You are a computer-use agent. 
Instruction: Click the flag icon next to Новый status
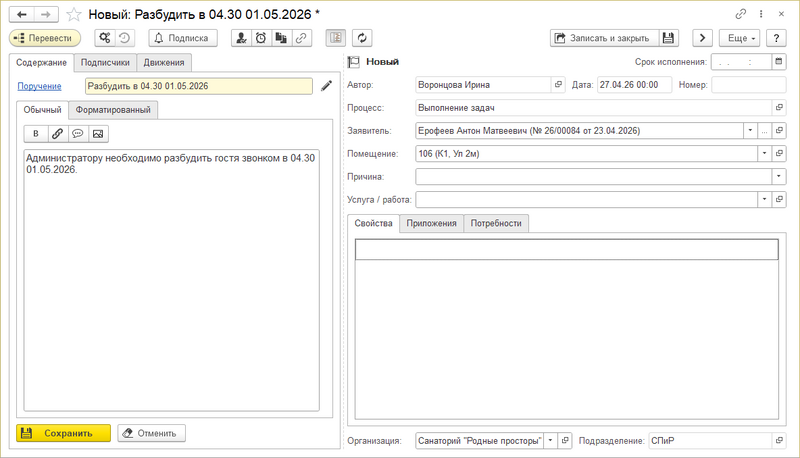[x=354, y=62]
